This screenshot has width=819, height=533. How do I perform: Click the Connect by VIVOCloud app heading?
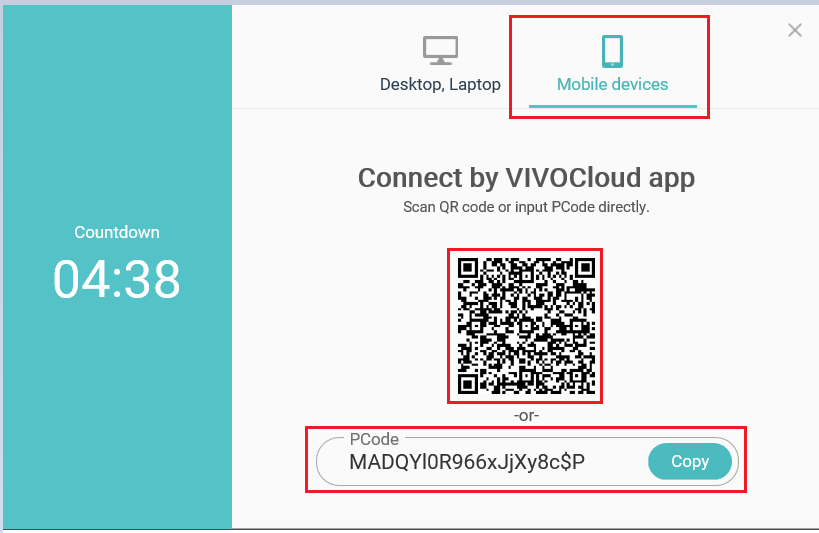526,178
